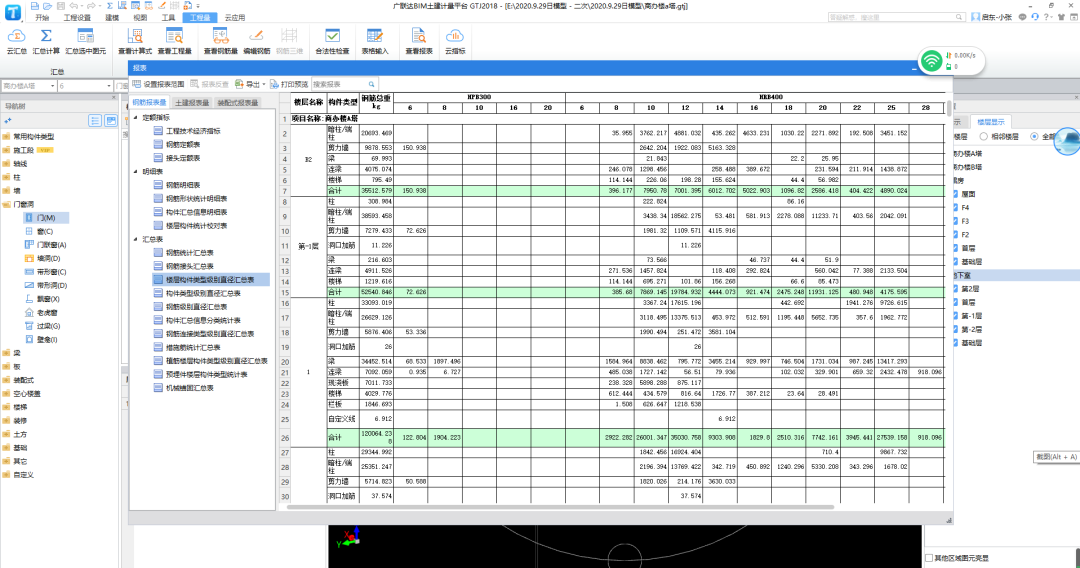This screenshot has height=568, width=1080.
Task: Open 钢筋明细表 report
Action: [183, 185]
